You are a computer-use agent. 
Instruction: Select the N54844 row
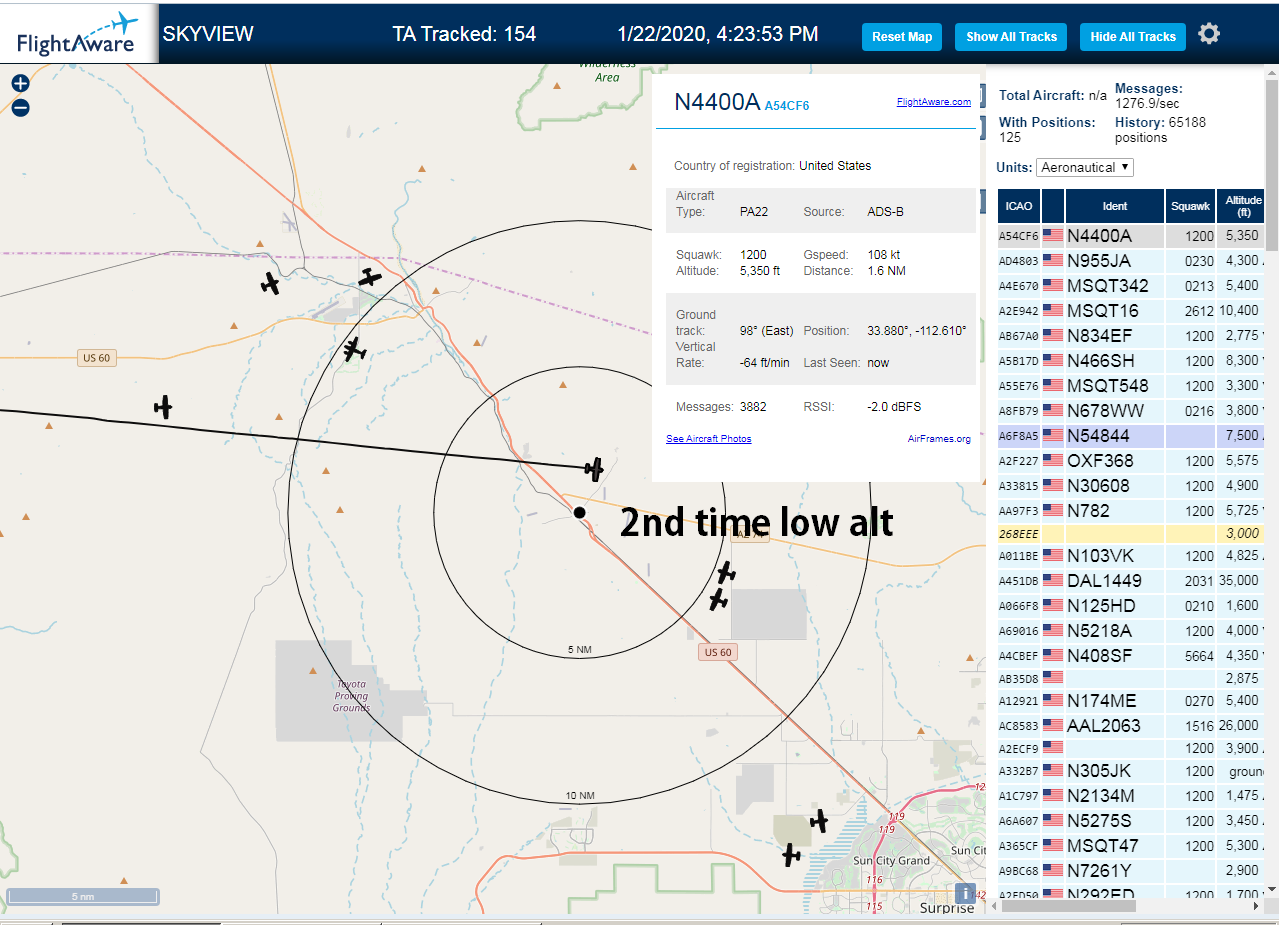pyautogui.click(x=1132, y=436)
